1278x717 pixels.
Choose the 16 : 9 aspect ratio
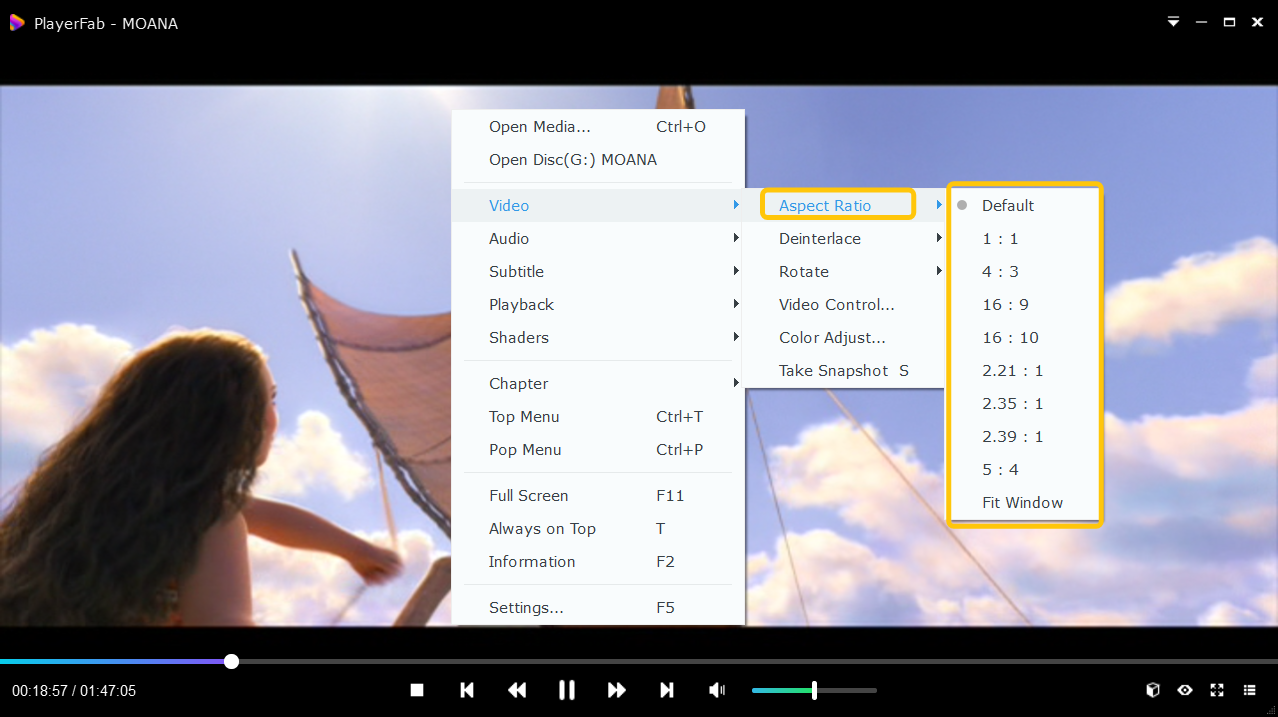point(1024,304)
